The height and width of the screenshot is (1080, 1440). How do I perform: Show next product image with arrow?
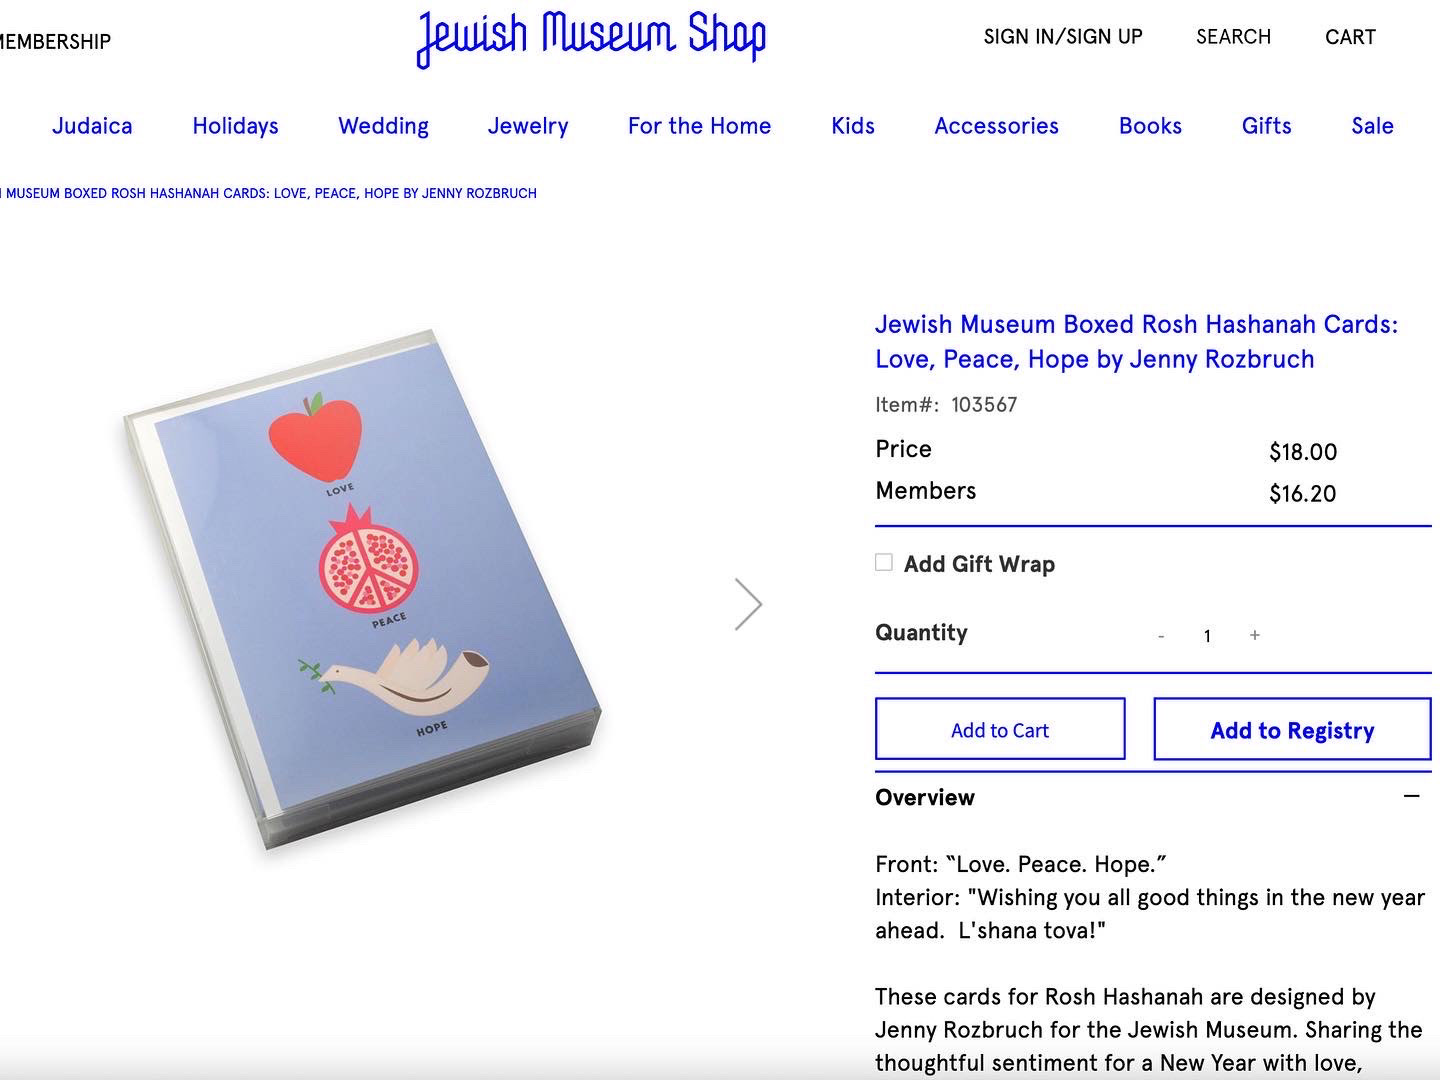click(x=748, y=604)
